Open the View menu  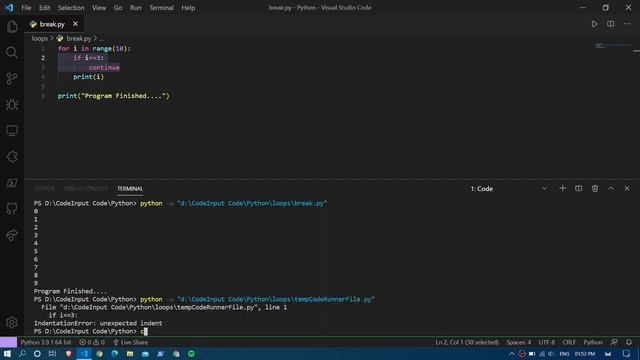(99, 8)
